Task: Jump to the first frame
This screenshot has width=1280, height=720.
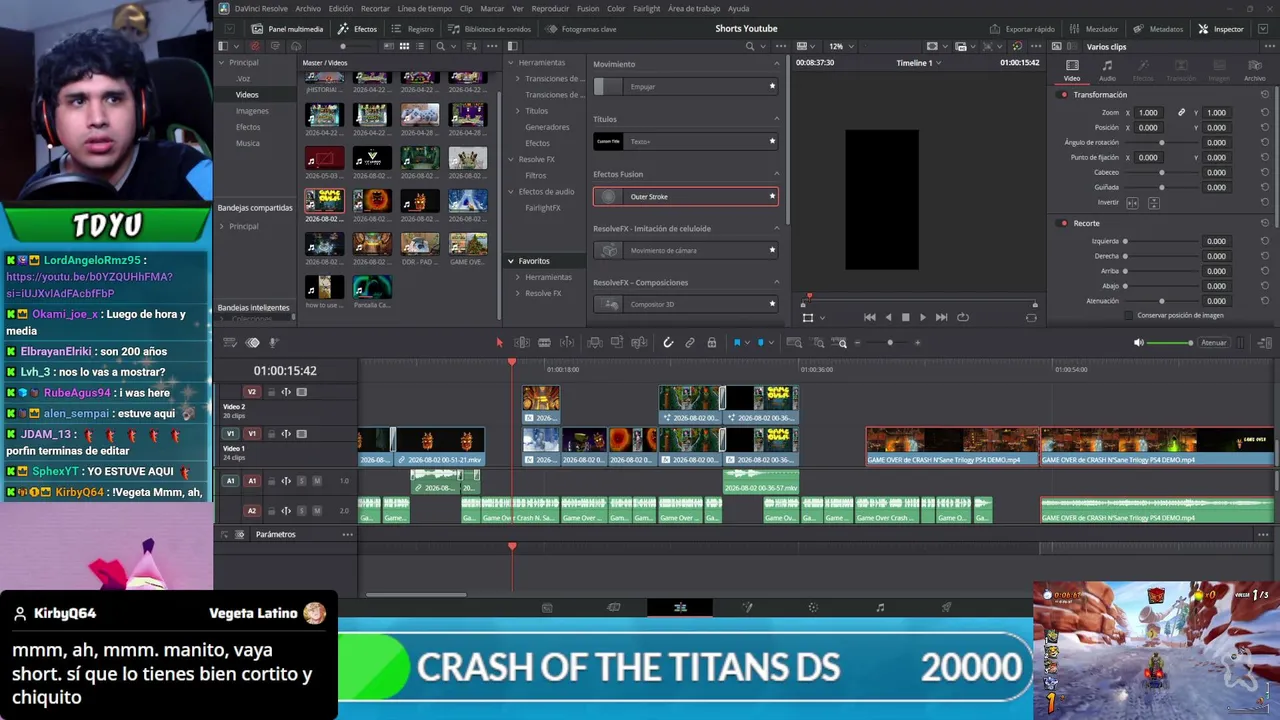Action: click(870, 317)
